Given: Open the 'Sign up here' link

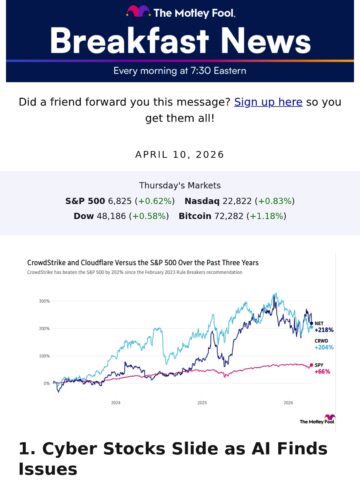Looking at the screenshot, I should [268, 102].
